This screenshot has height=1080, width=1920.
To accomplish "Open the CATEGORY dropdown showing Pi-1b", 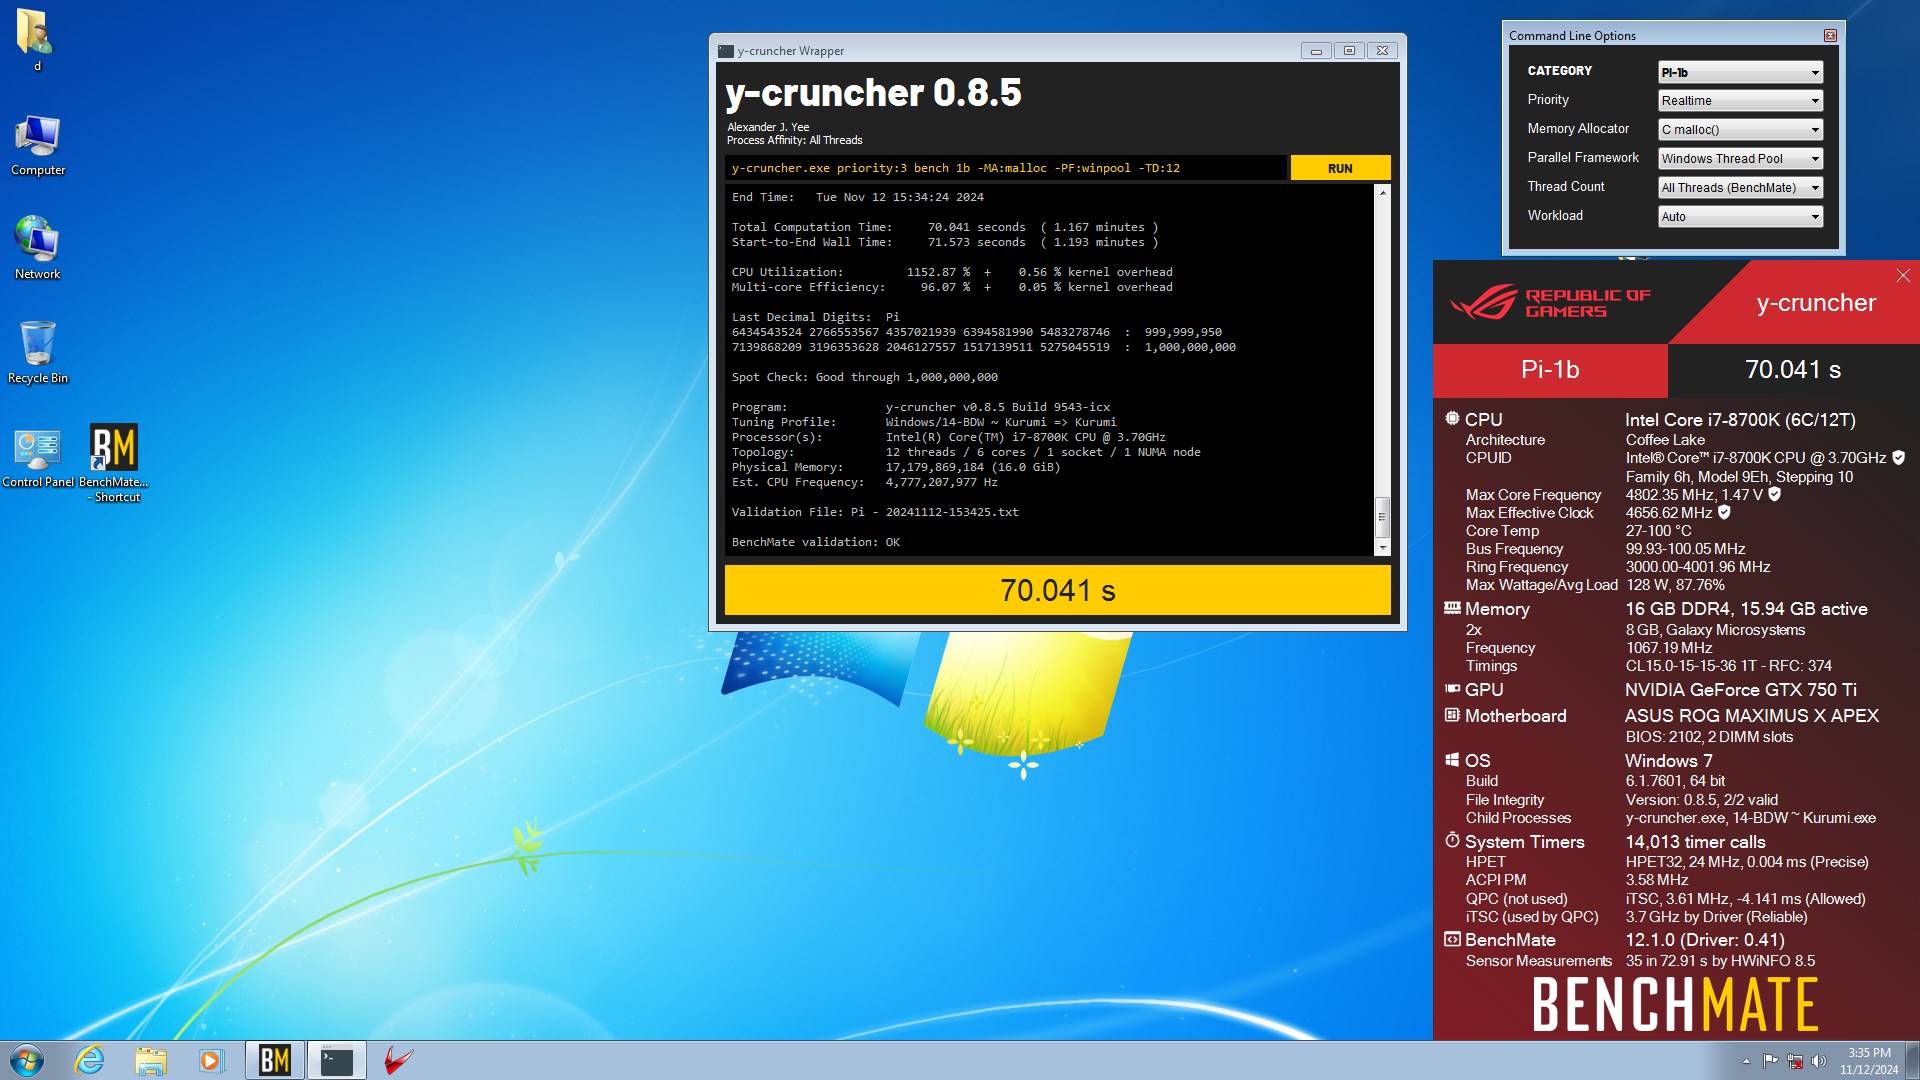I will coord(1740,72).
